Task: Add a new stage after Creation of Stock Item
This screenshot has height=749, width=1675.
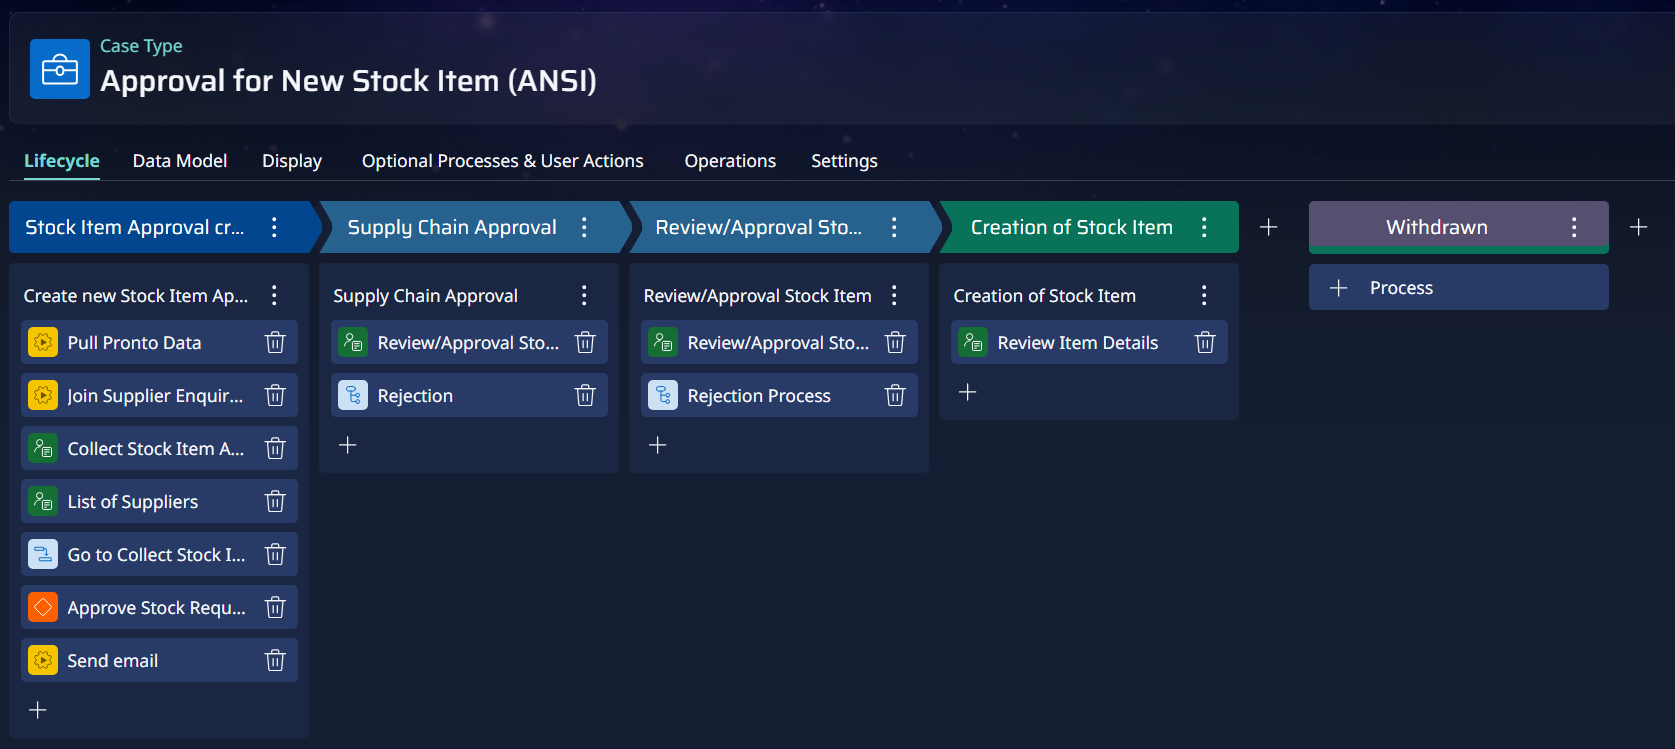Action: point(1269,227)
